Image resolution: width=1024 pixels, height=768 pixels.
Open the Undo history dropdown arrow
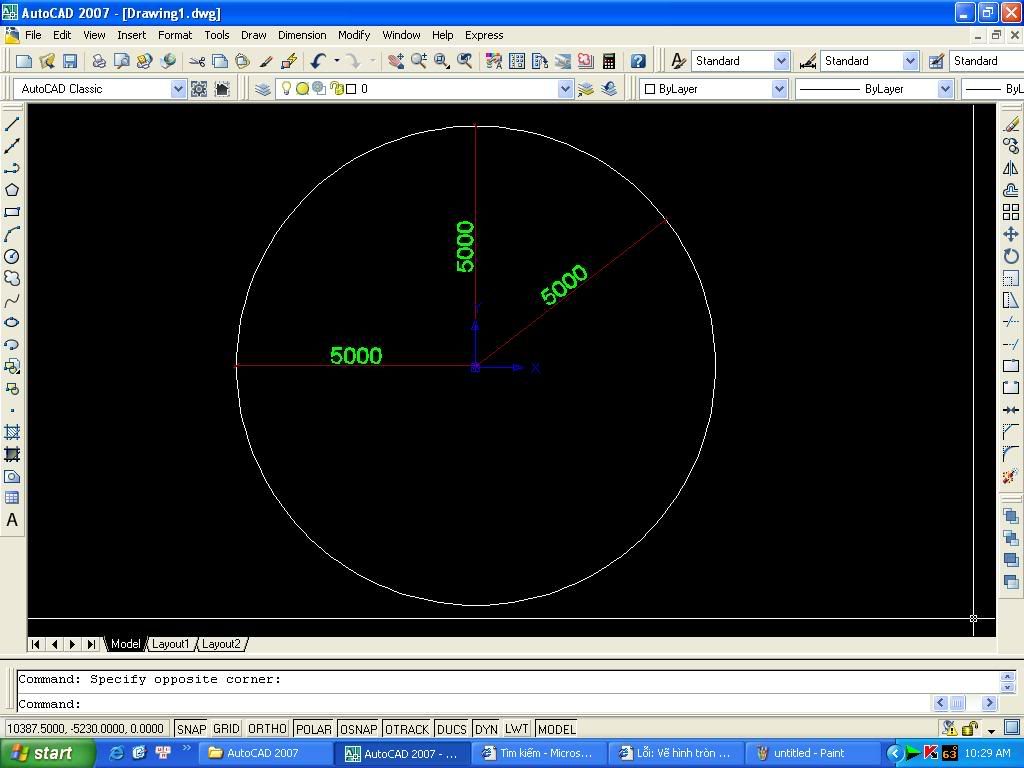[337, 61]
